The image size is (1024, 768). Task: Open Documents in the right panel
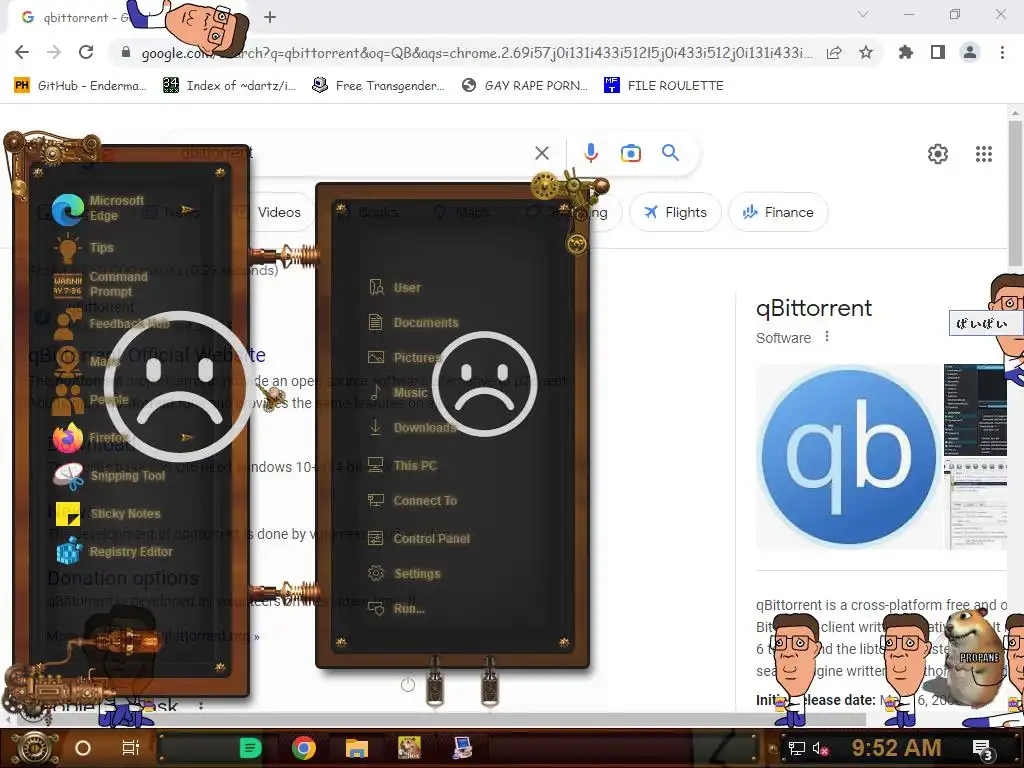pos(413,322)
